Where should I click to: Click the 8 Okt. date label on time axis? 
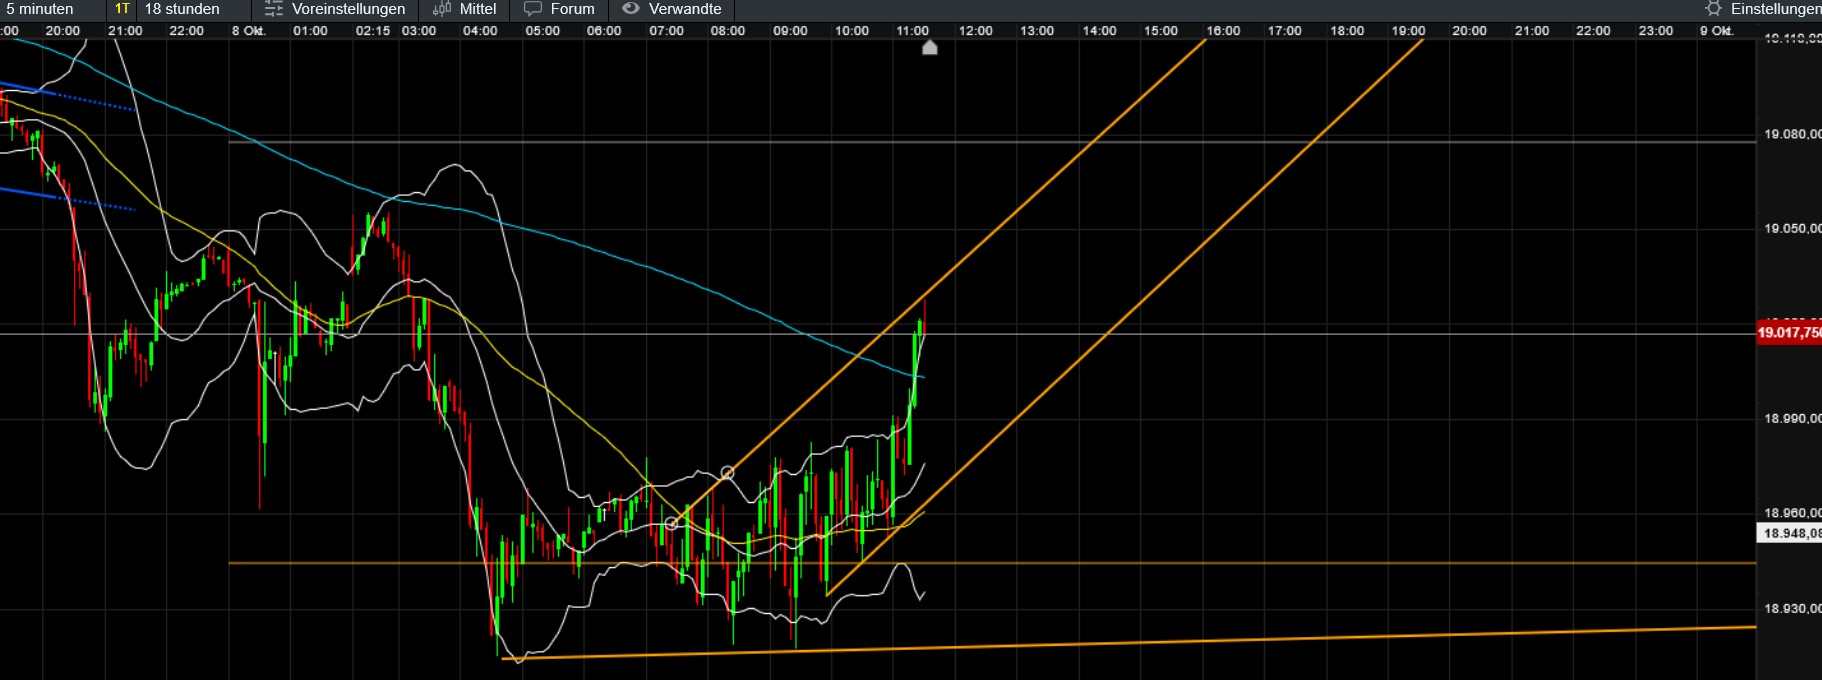(248, 31)
